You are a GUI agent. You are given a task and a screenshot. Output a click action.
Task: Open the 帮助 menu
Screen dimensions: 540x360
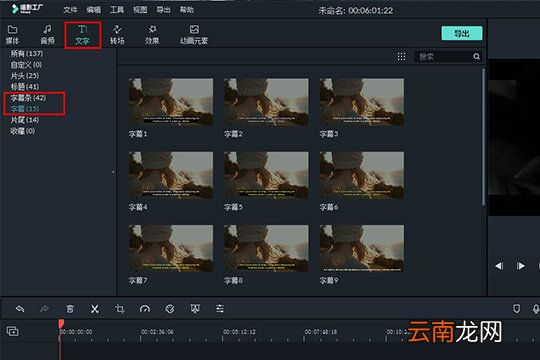point(187,10)
